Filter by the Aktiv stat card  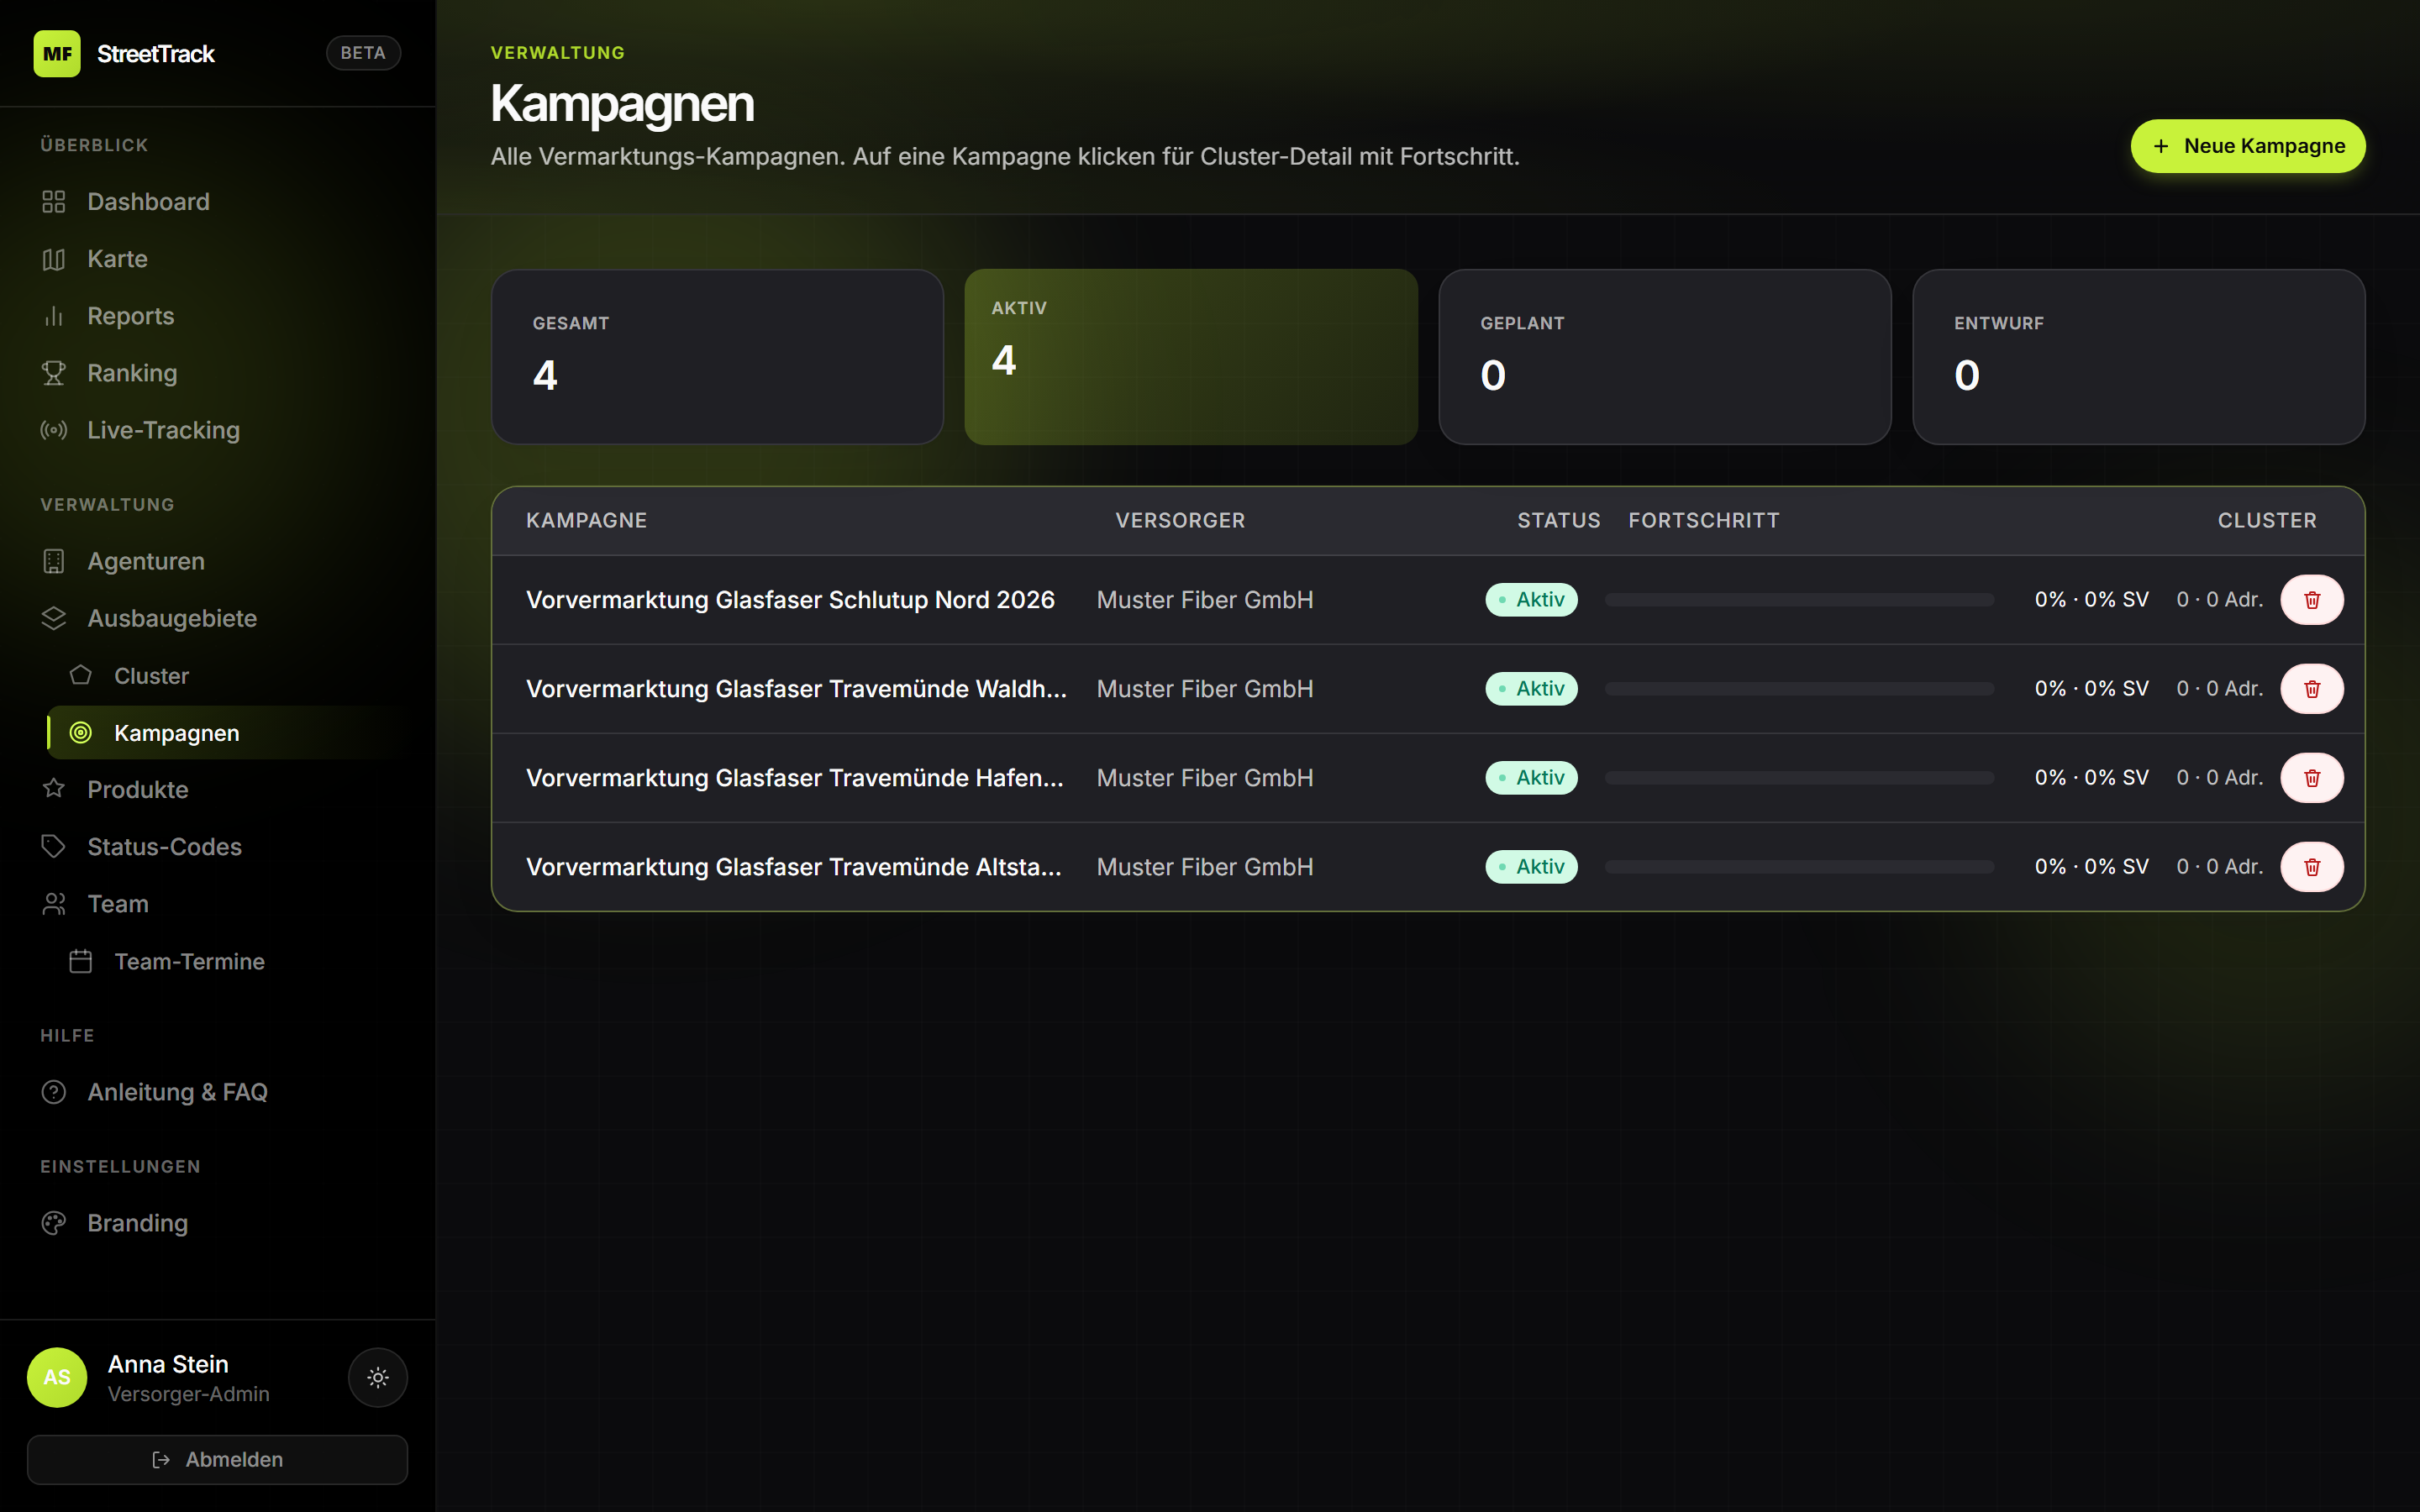pos(1190,356)
